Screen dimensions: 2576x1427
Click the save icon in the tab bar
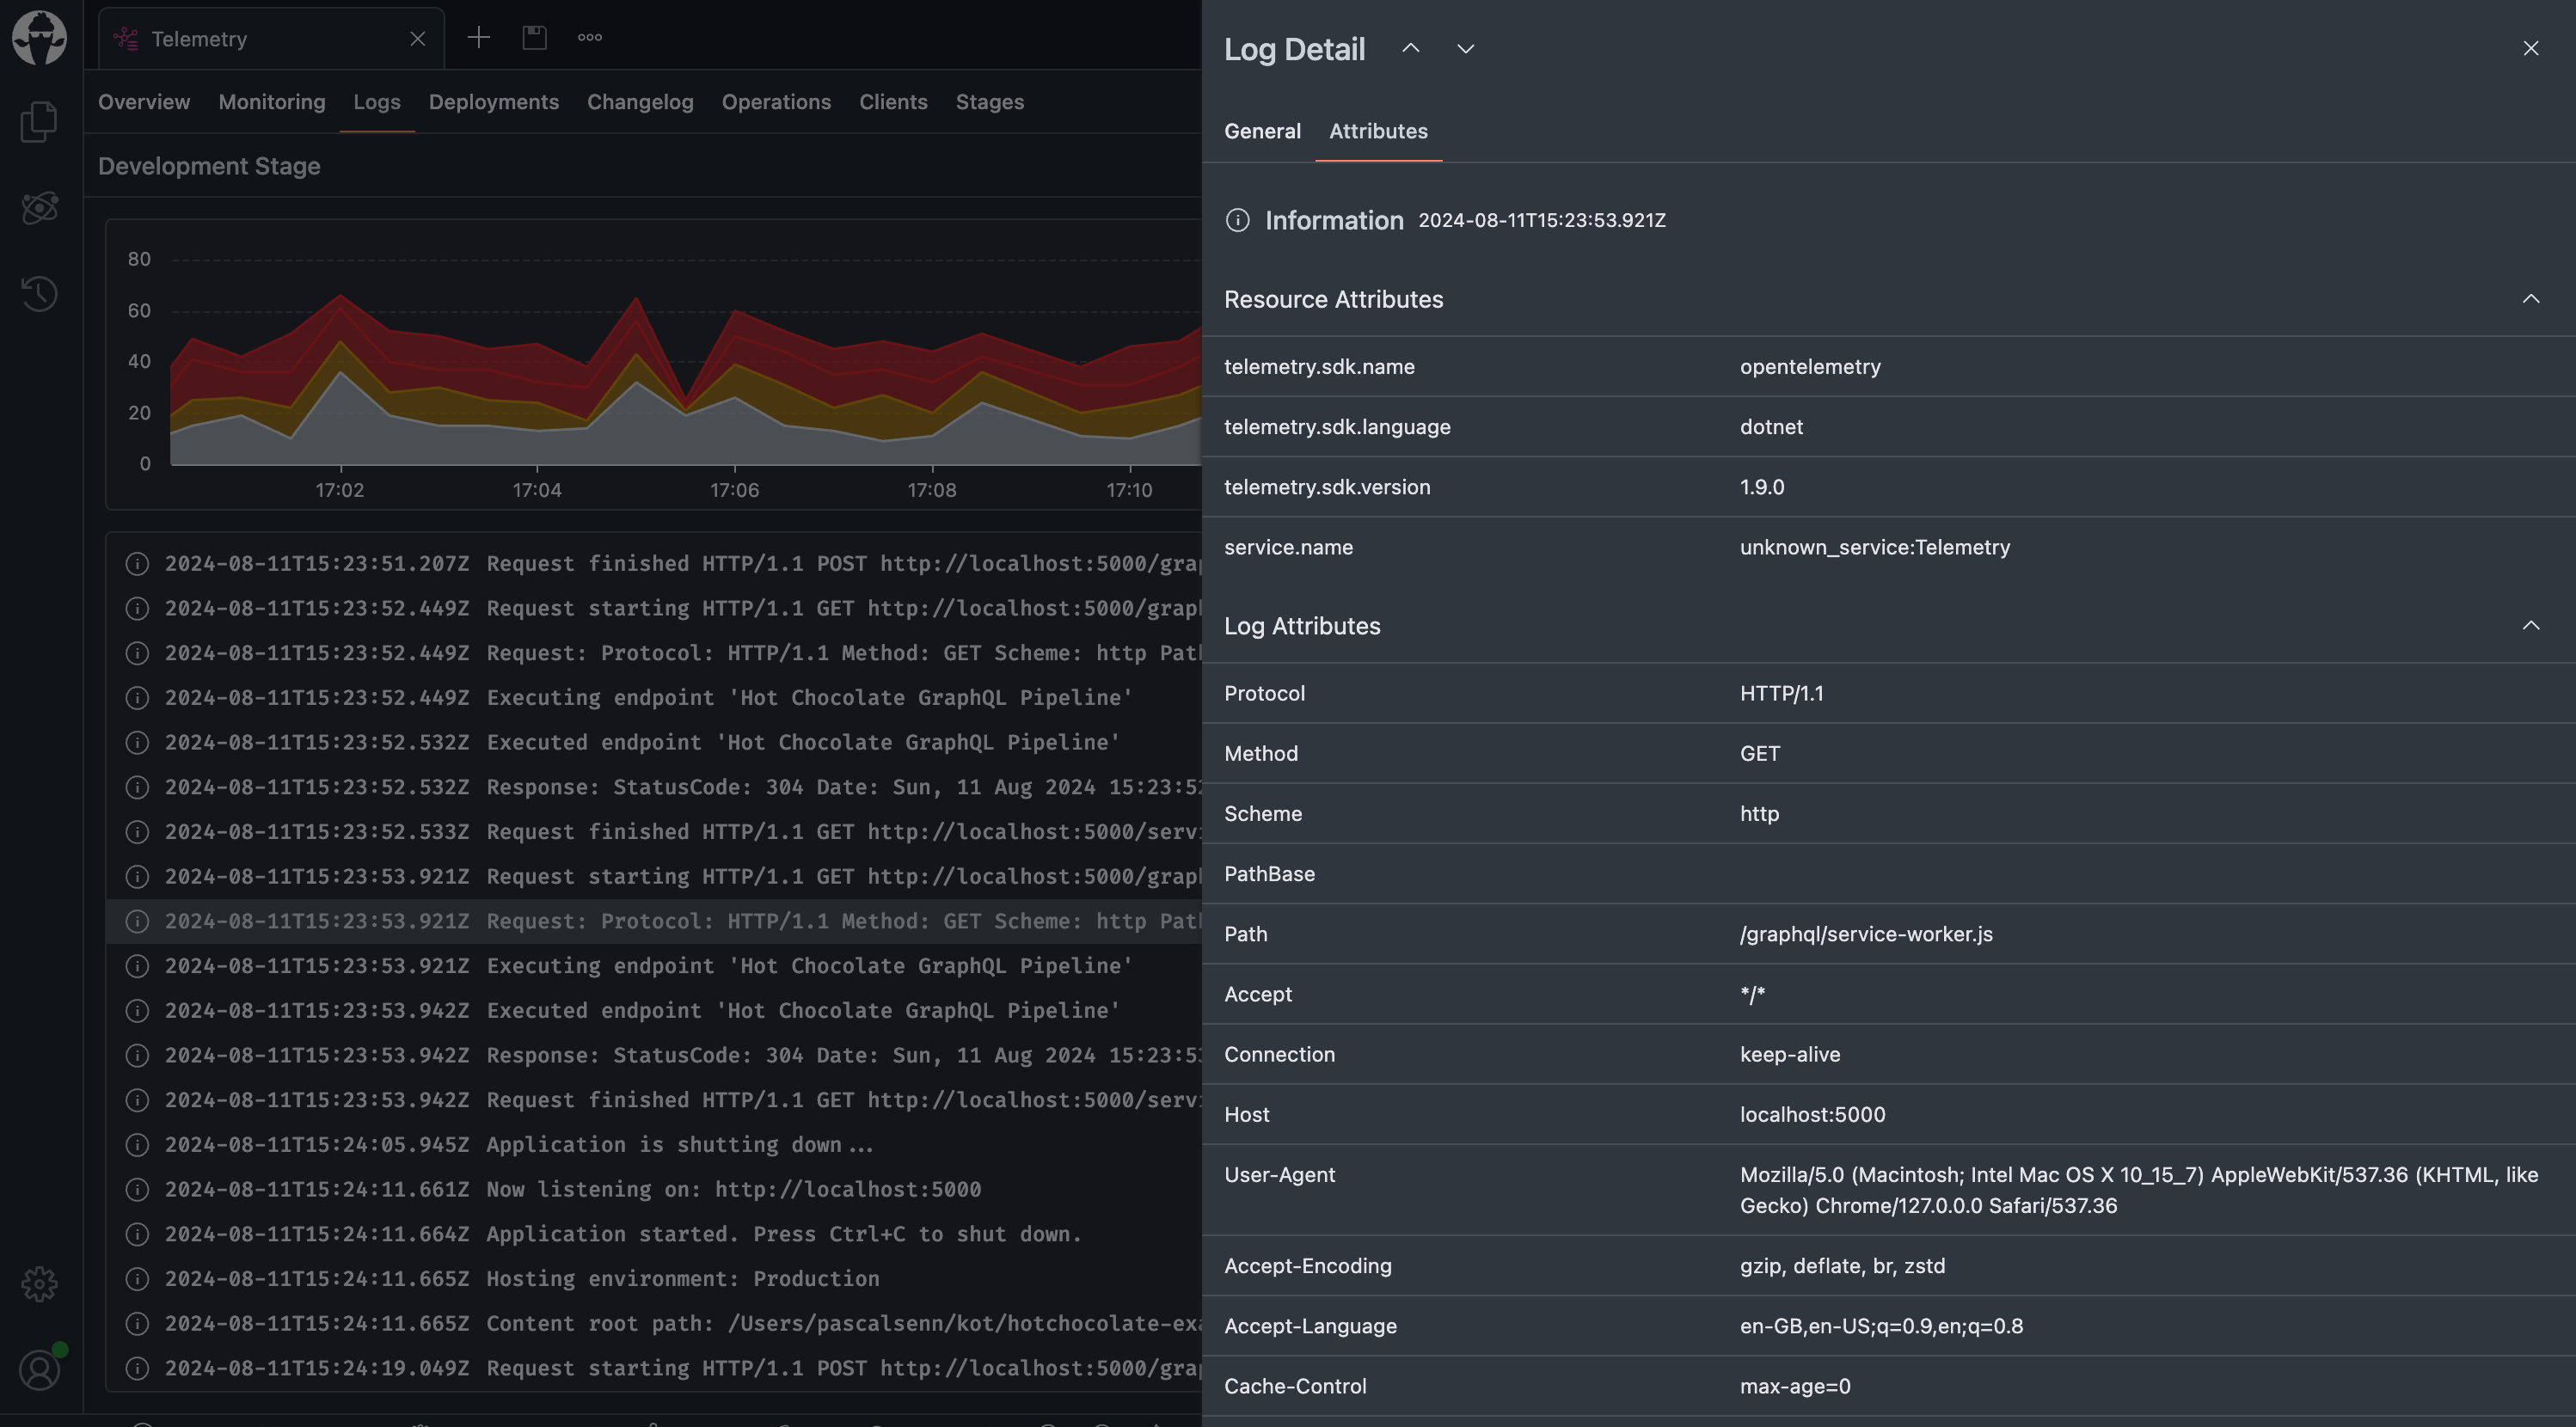[534, 38]
